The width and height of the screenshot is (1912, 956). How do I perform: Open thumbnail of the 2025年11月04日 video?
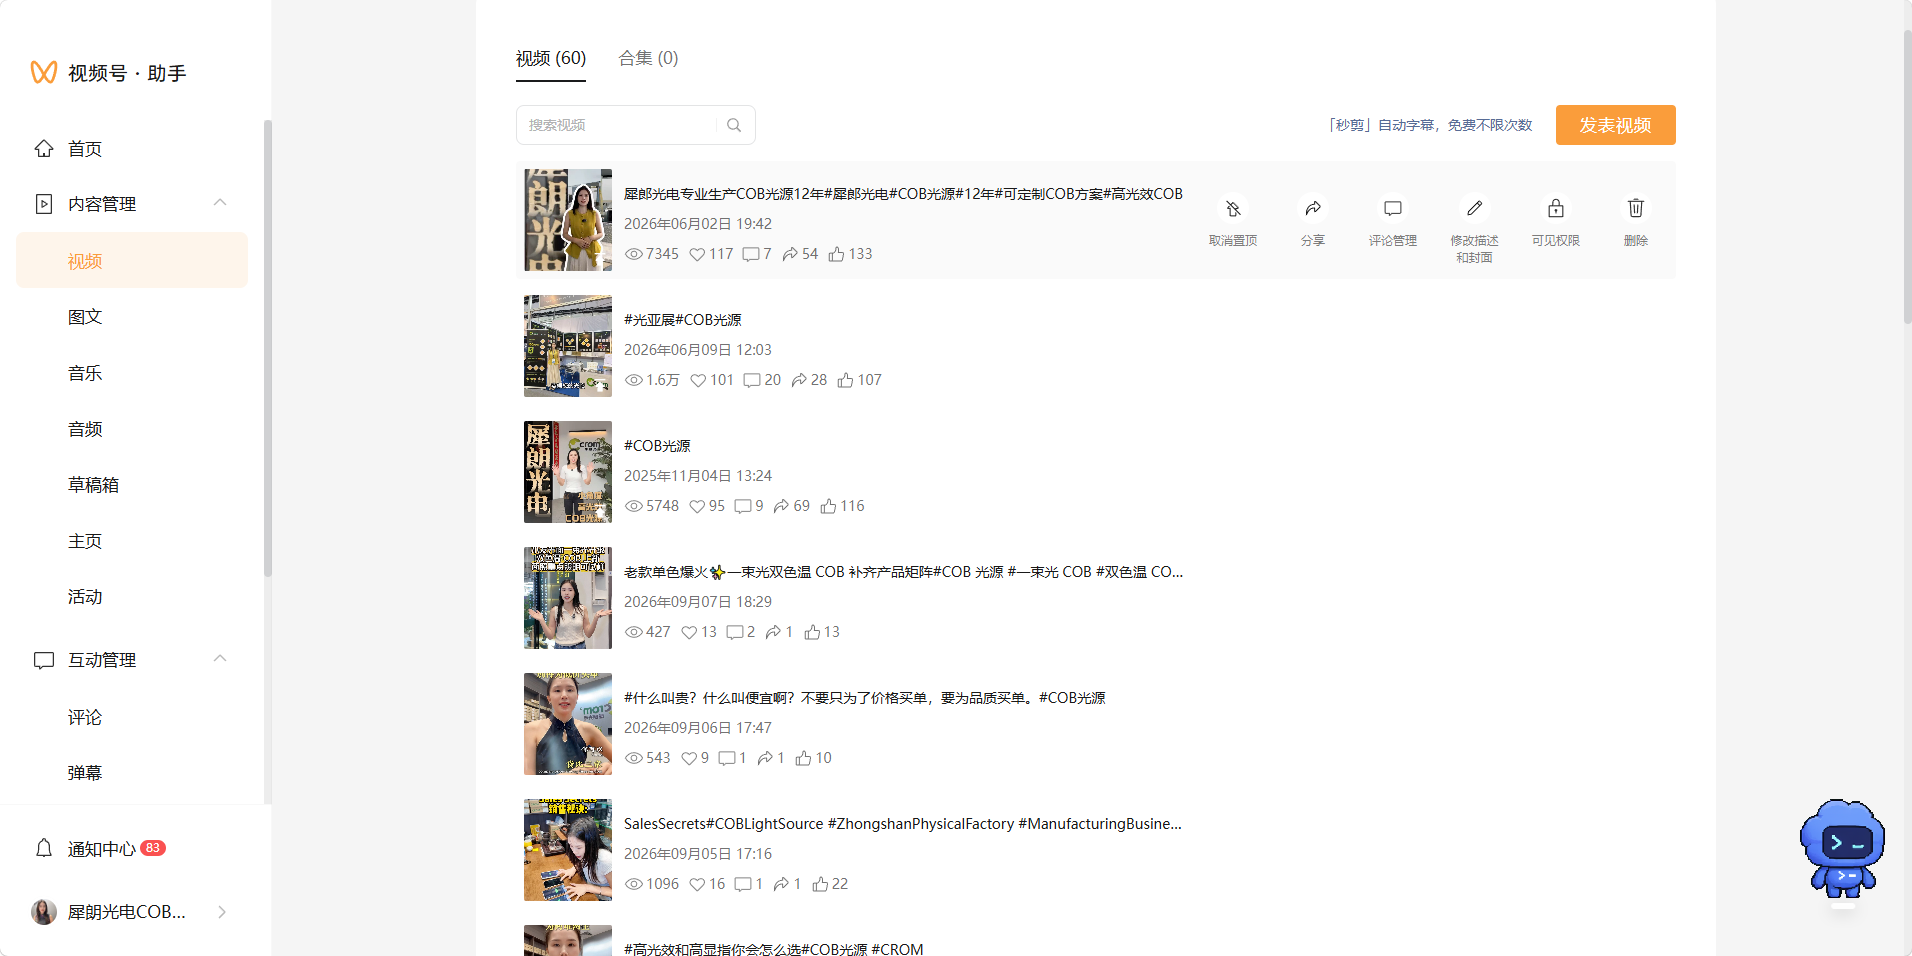[x=568, y=472]
